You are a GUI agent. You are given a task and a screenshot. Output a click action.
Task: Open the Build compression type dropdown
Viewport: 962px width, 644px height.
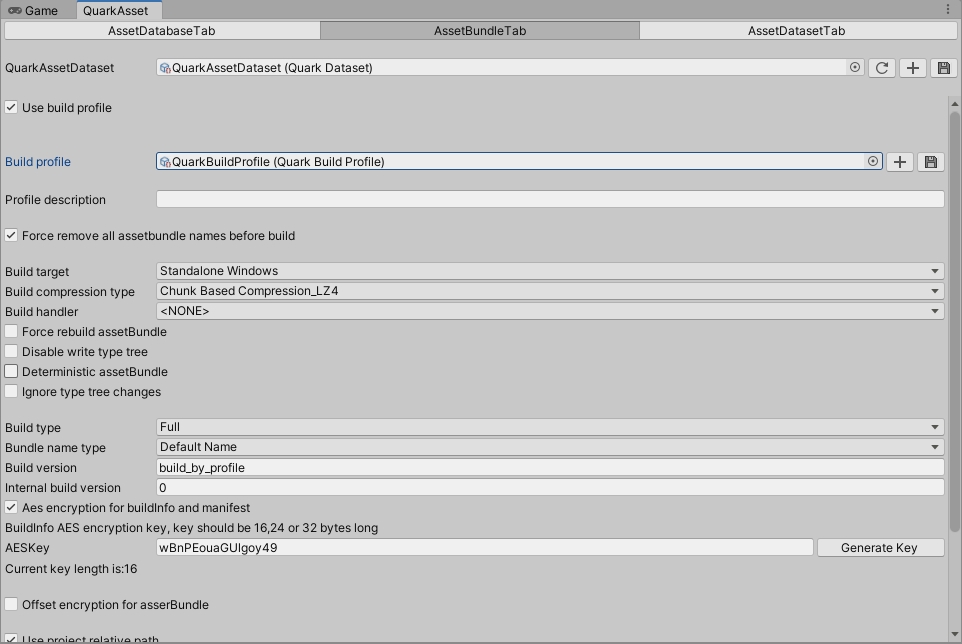550,291
